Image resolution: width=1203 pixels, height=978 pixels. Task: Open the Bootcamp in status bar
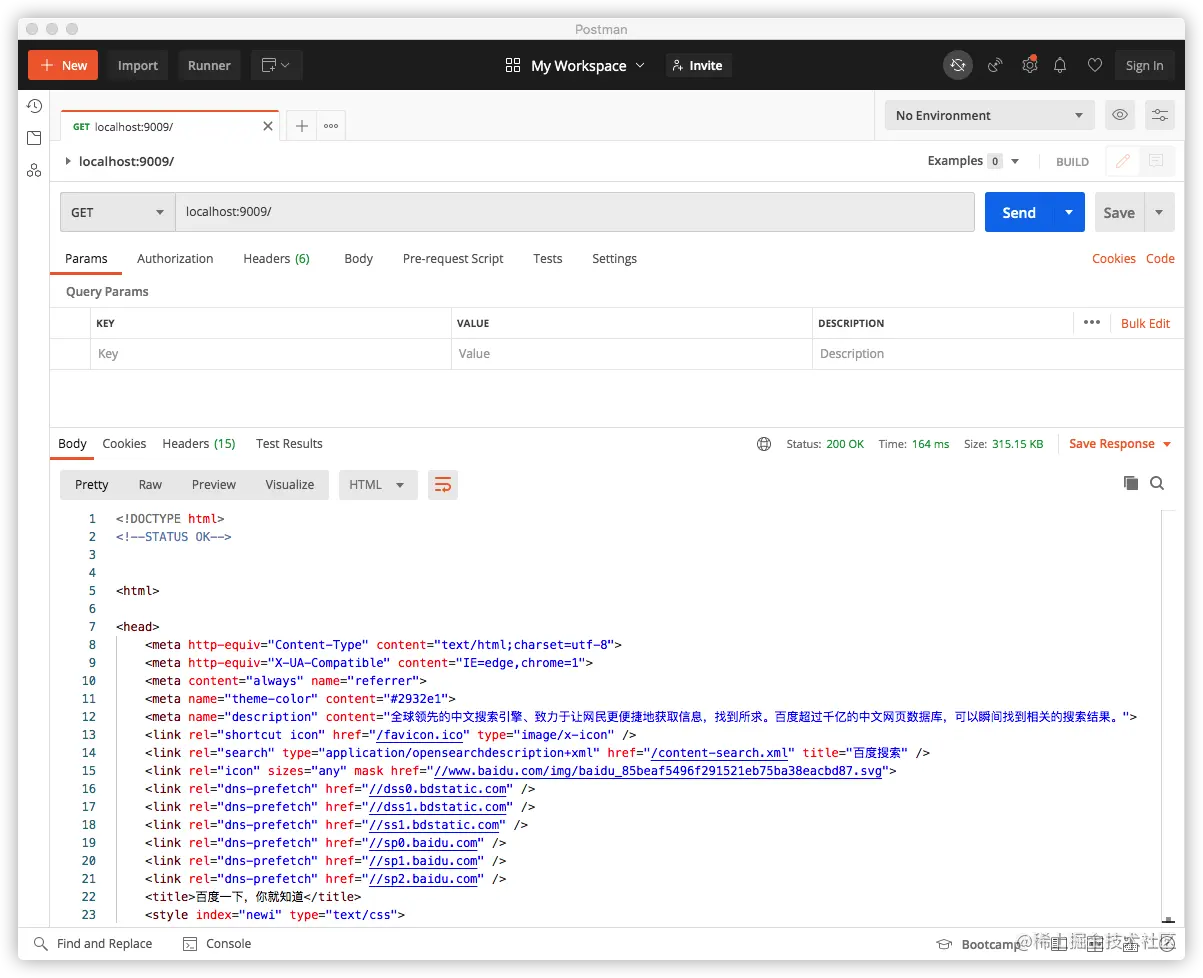[x=979, y=944]
